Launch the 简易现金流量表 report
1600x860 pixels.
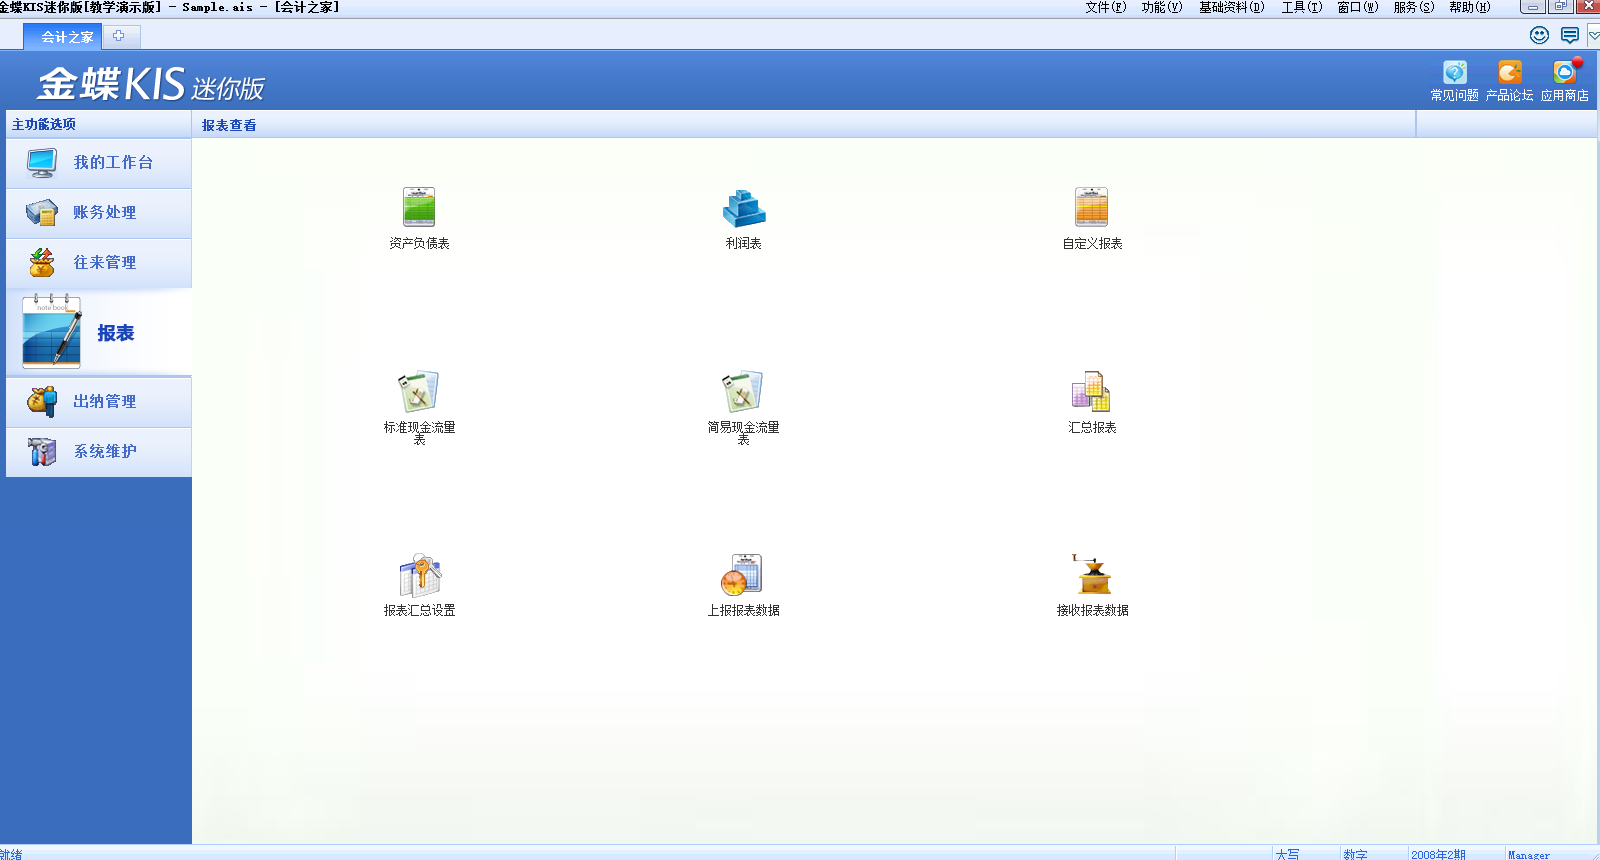(x=743, y=392)
